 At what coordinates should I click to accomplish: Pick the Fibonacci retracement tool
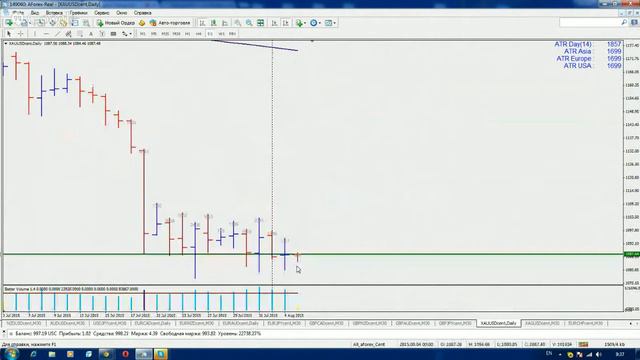[80, 34]
